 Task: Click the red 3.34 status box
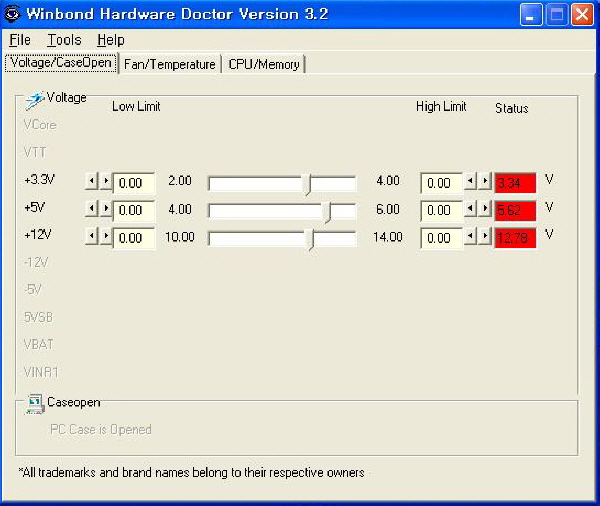(515, 183)
